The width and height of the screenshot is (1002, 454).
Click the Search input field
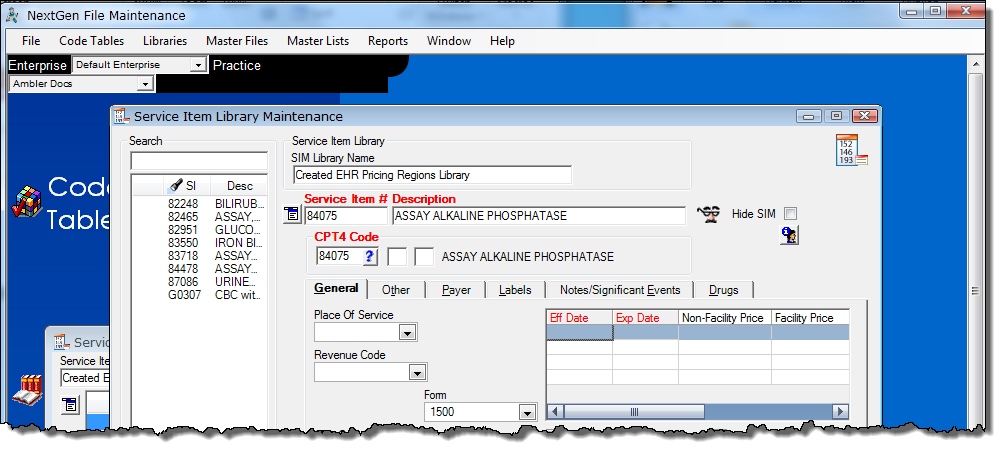tap(199, 160)
